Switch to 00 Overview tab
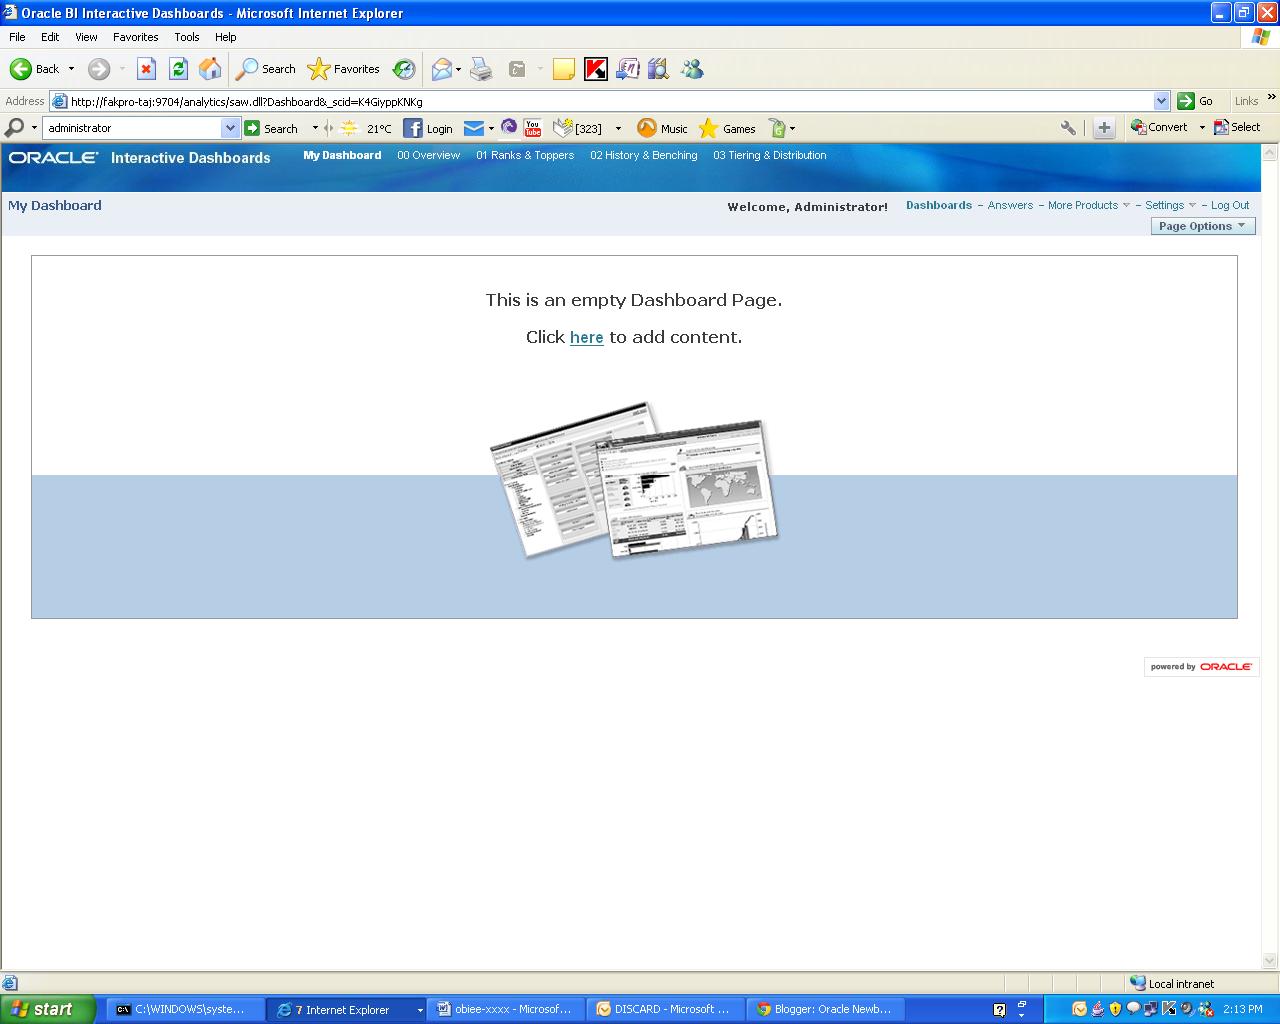This screenshot has height=1024, width=1280. [428, 155]
